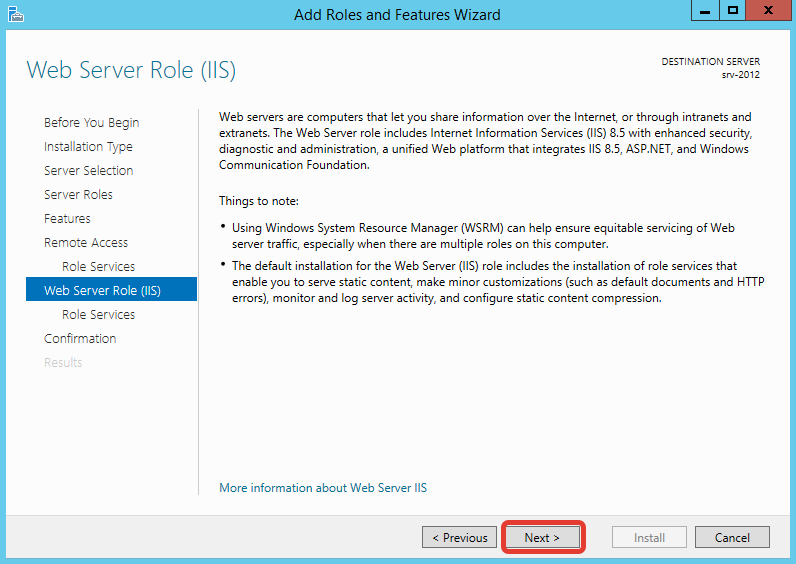Open the Features step
Screen dimensions: 796x564
point(67,218)
